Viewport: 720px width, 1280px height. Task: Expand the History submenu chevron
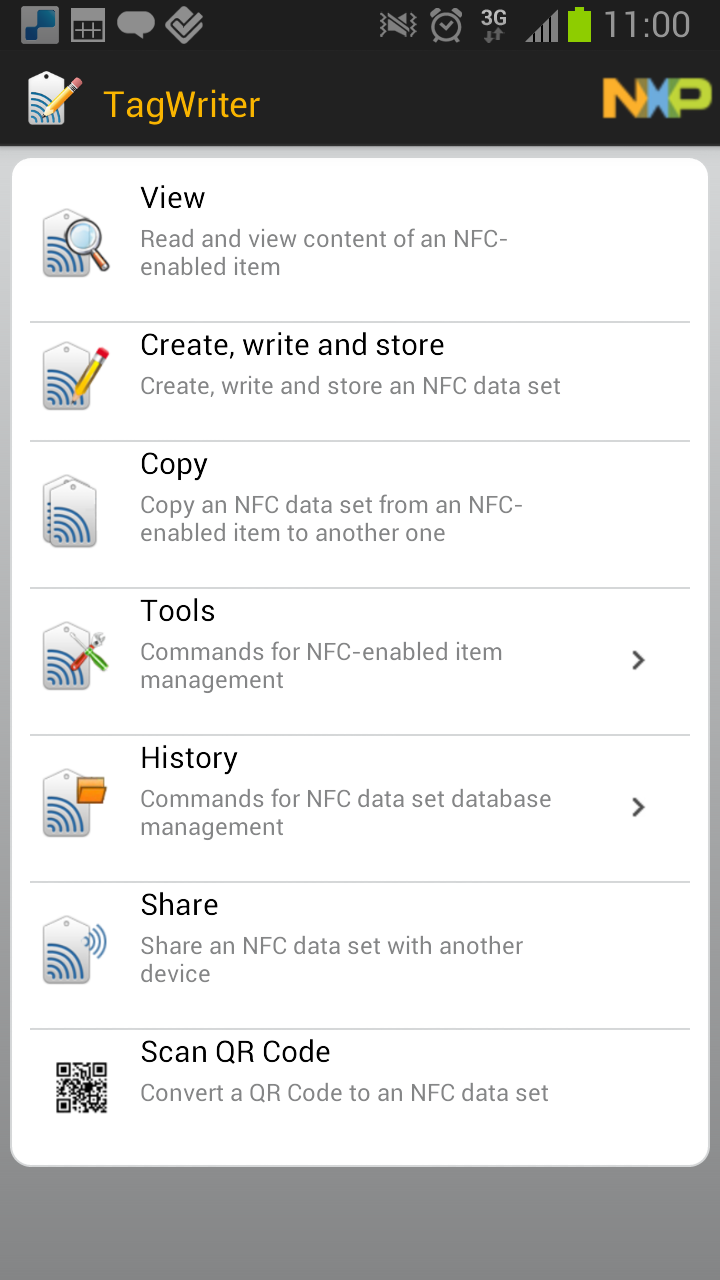click(x=639, y=807)
